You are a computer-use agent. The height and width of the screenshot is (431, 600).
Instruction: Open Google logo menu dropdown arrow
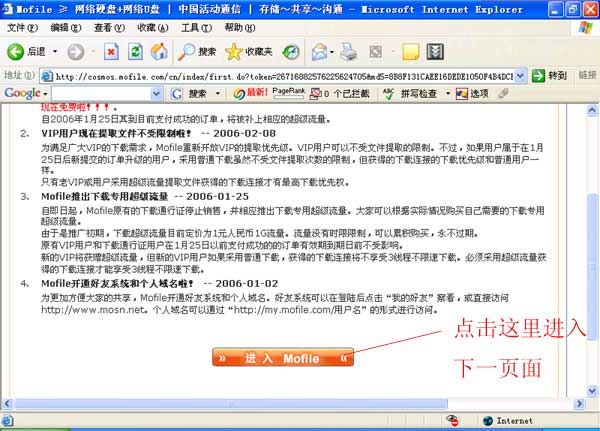[x=45, y=94]
